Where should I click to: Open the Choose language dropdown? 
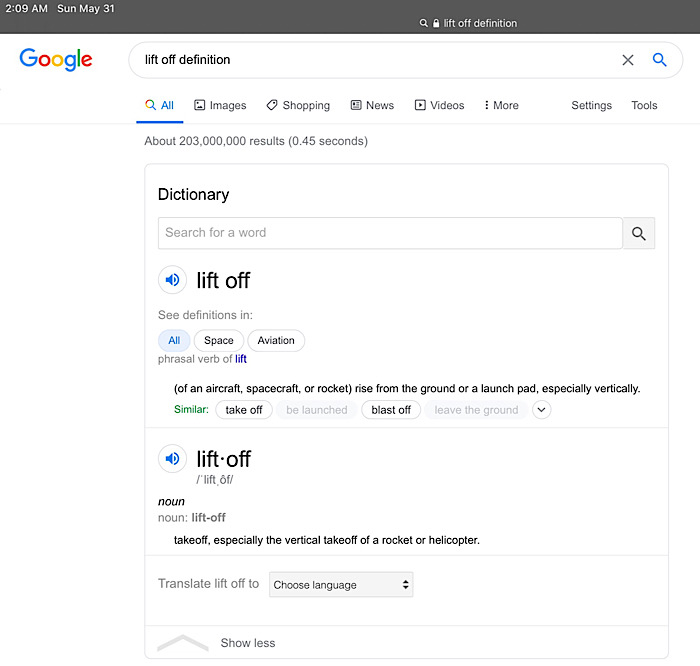coord(341,585)
